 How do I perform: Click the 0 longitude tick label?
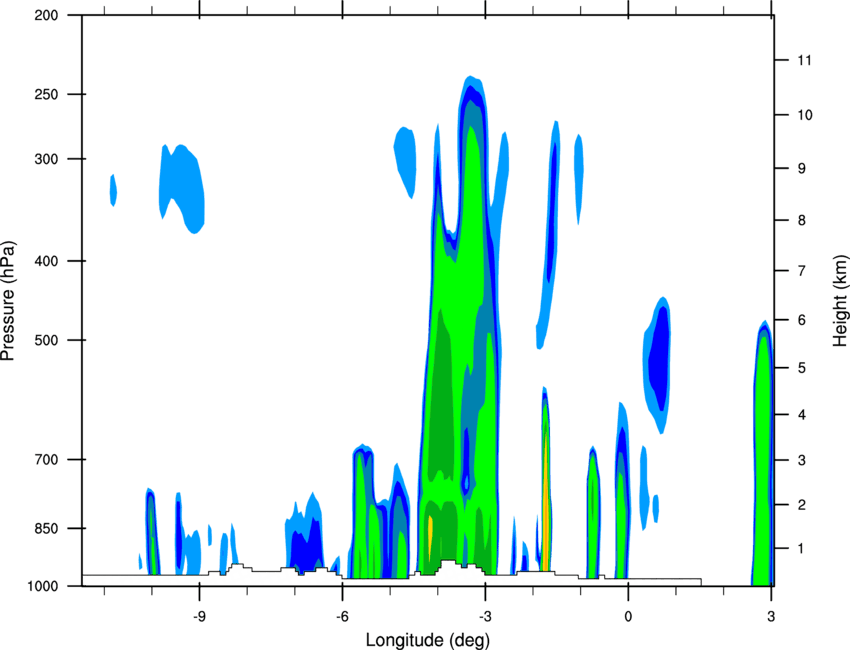[x=628, y=617]
